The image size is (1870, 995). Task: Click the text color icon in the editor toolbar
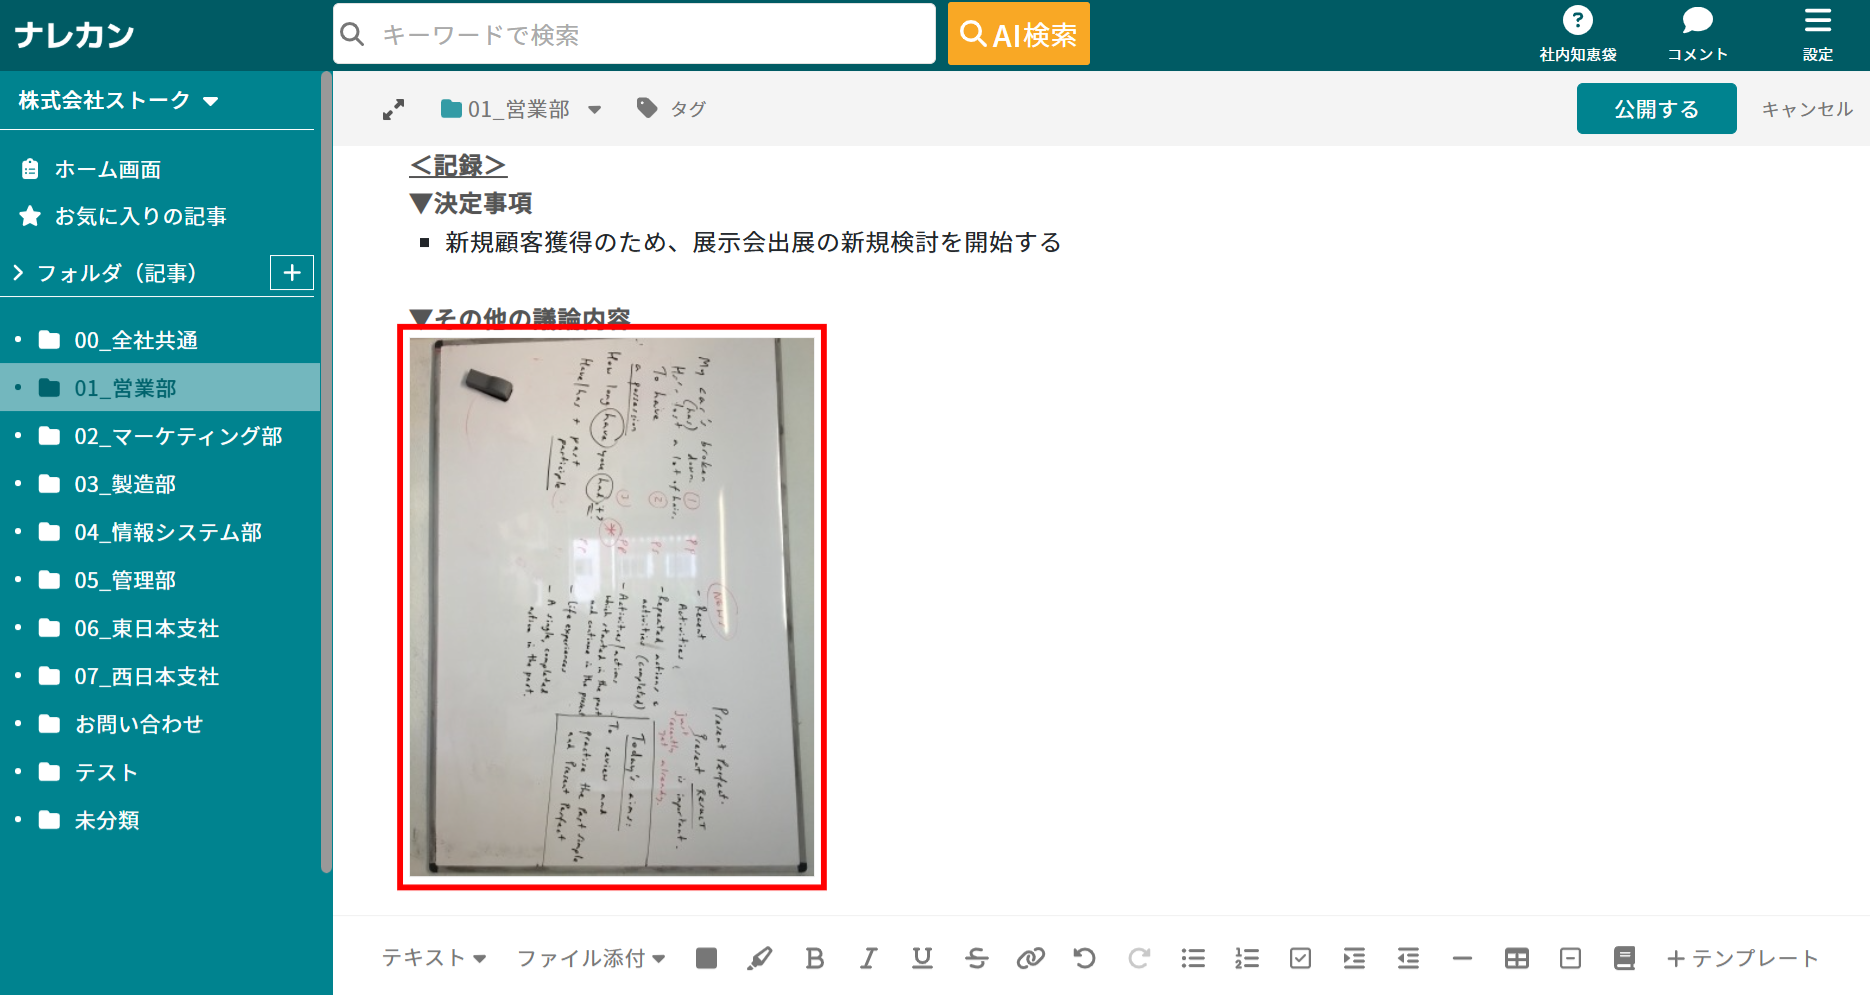tap(706, 958)
